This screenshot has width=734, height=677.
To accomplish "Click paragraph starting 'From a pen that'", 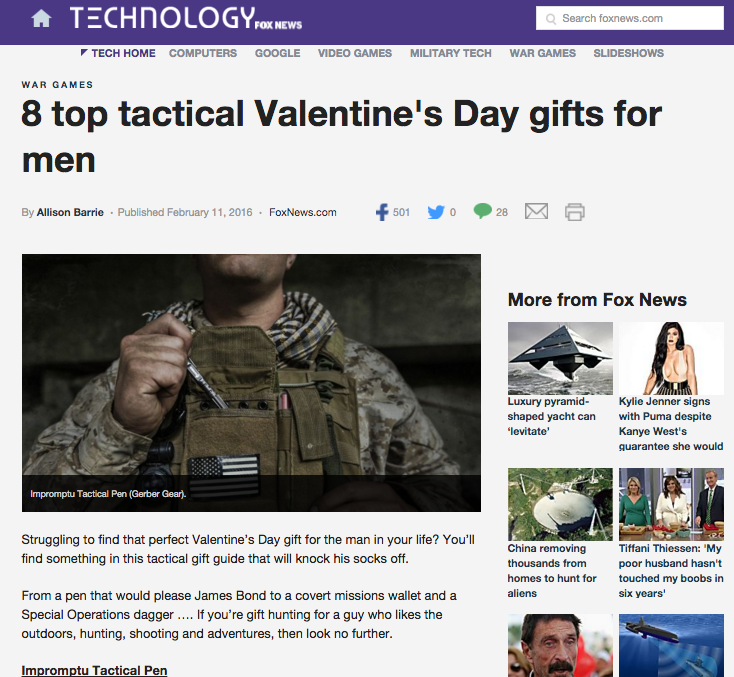I will point(239,615).
